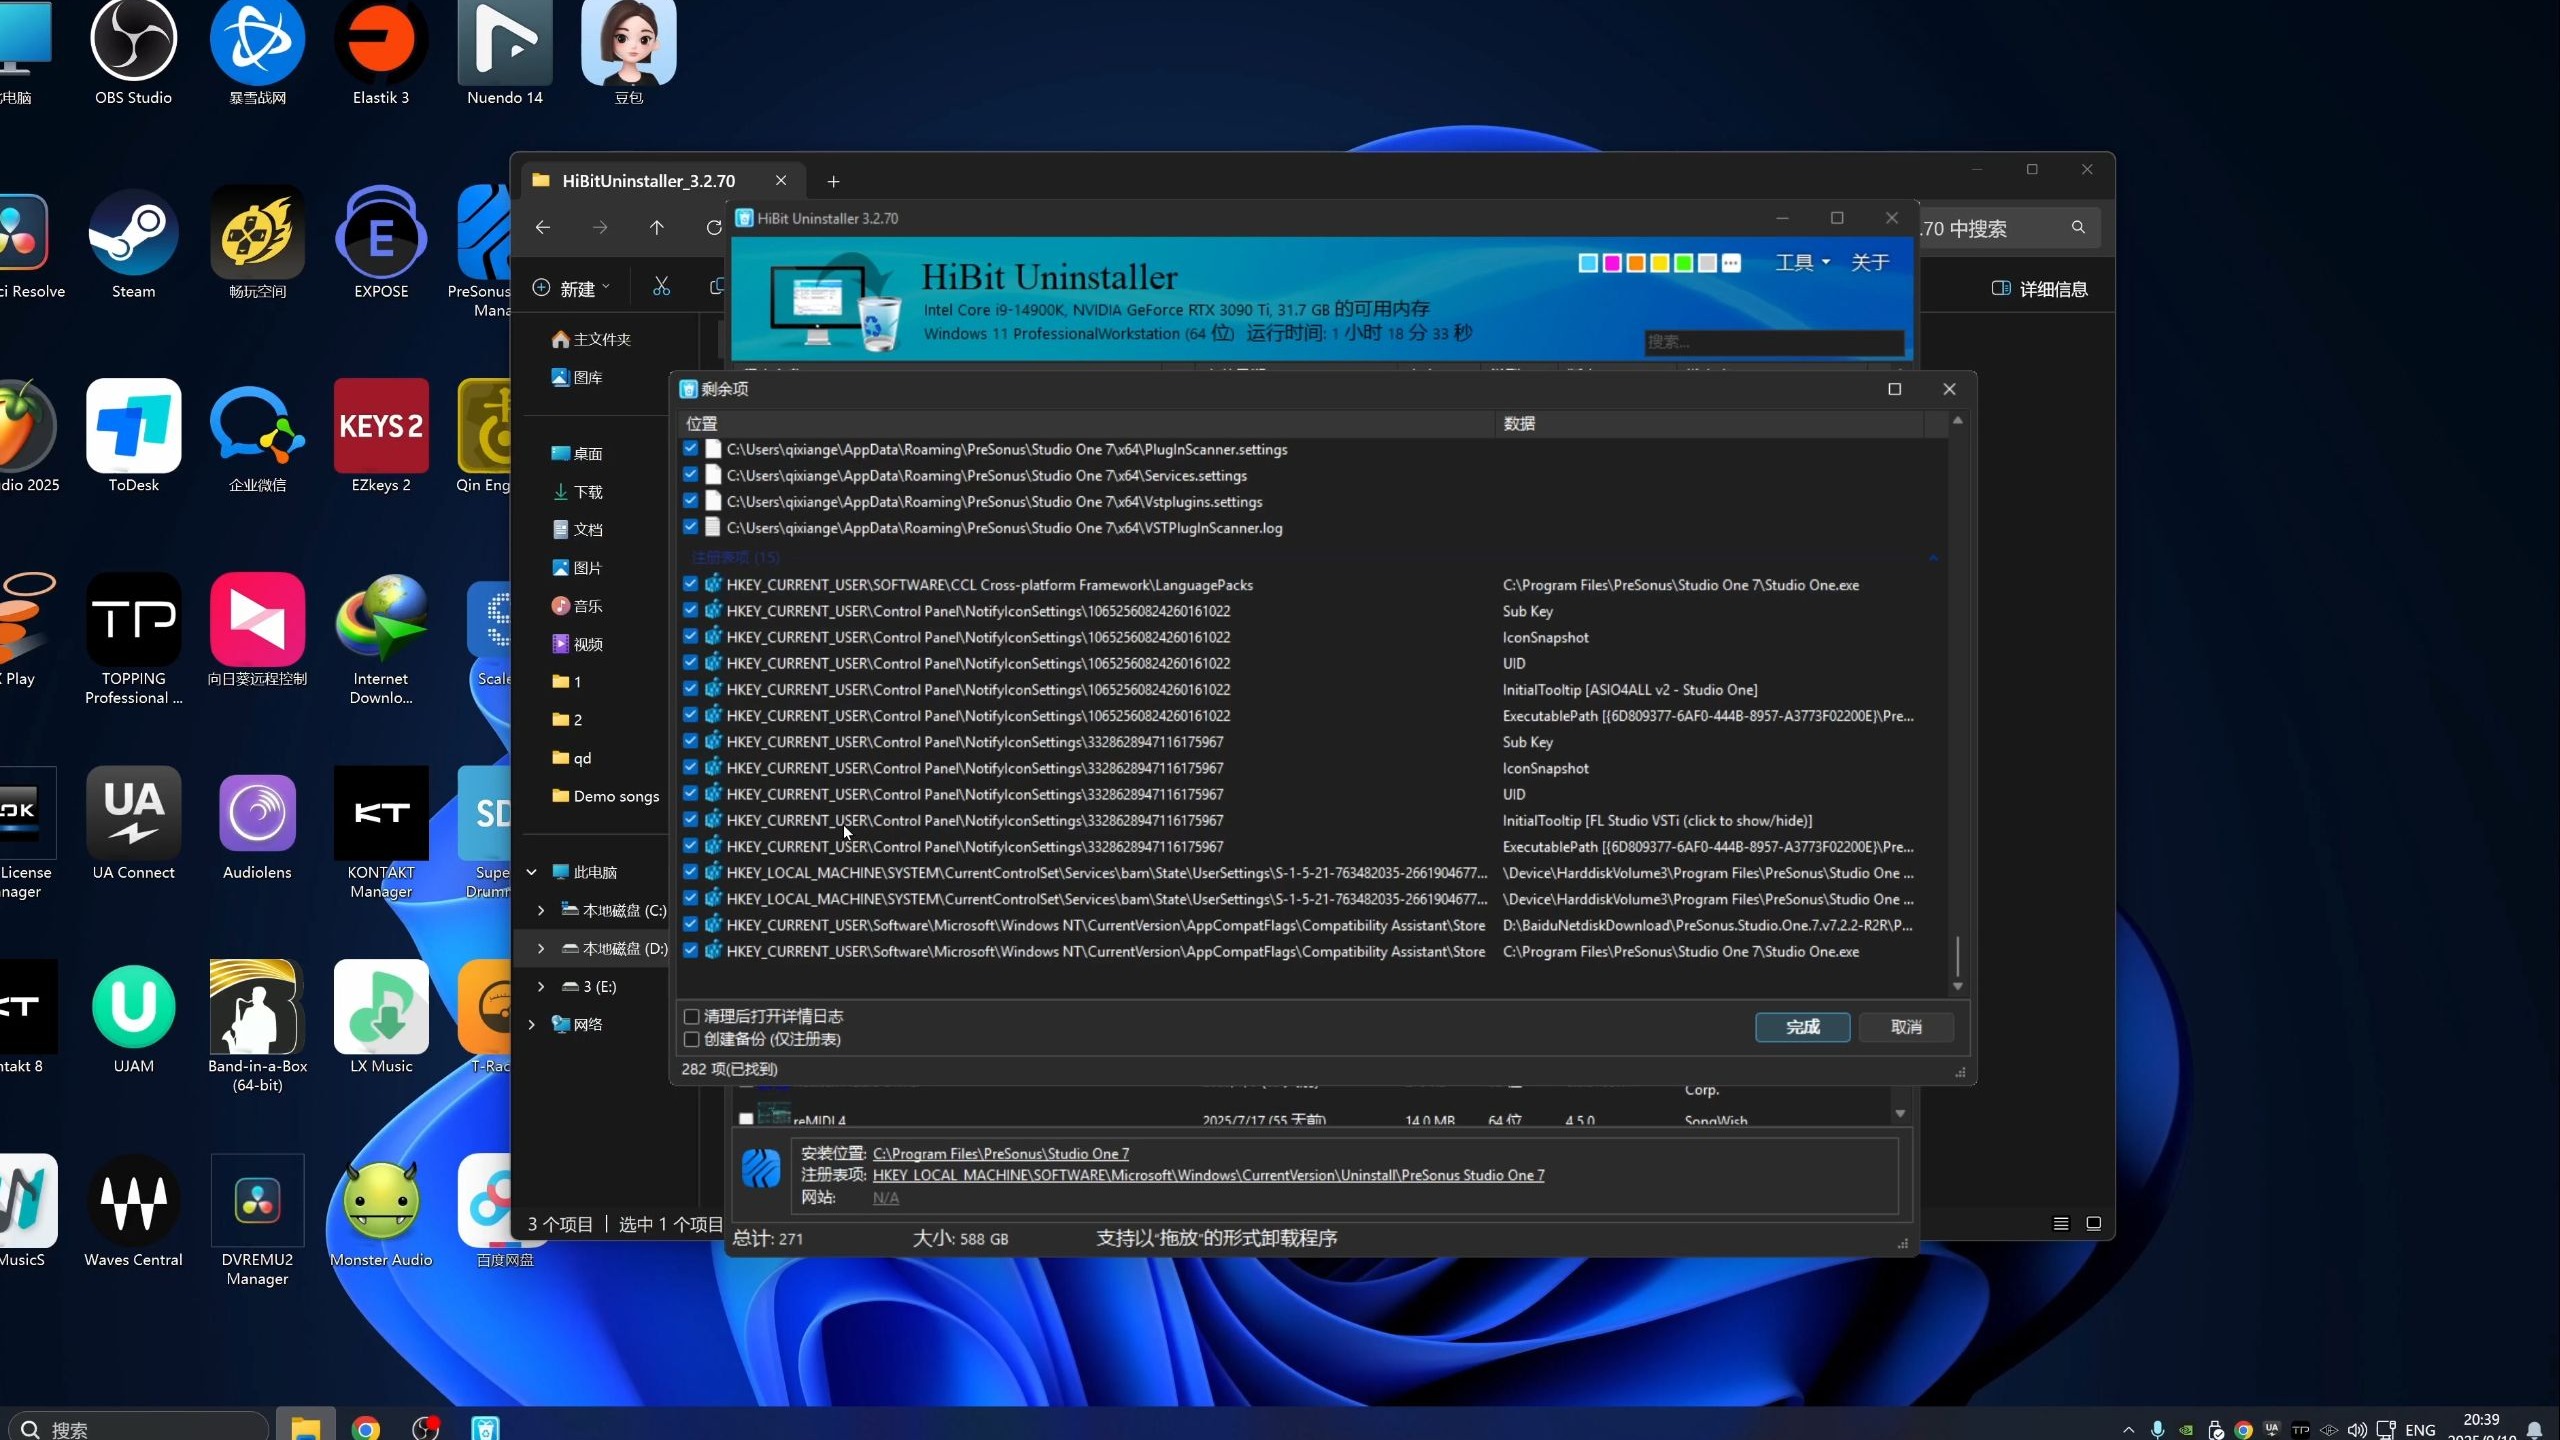
Task: Click HiBit program search field
Action: (x=1773, y=342)
